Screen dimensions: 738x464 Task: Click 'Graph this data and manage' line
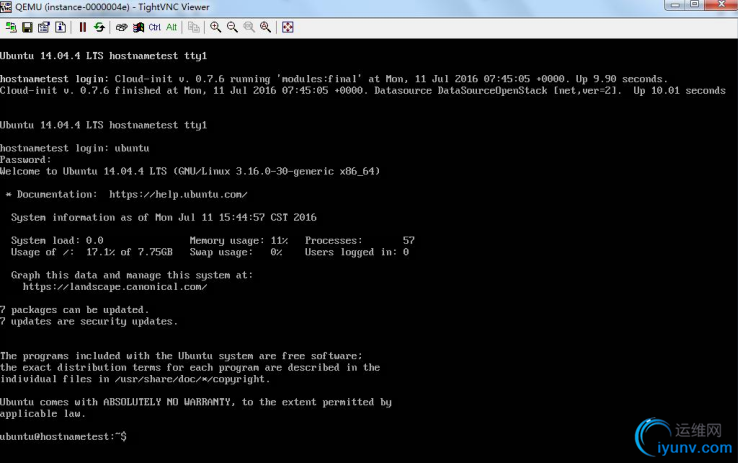[x=132, y=275]
